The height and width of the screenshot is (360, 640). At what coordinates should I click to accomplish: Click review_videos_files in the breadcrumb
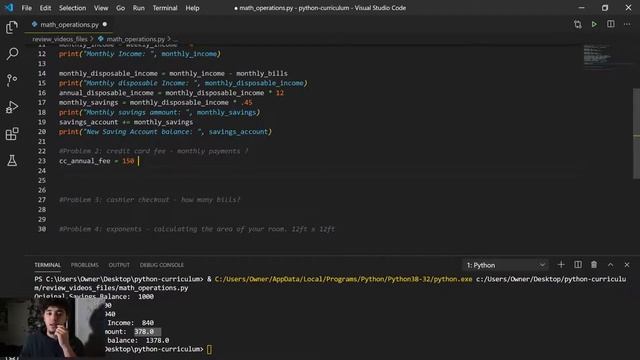(60, 39)
